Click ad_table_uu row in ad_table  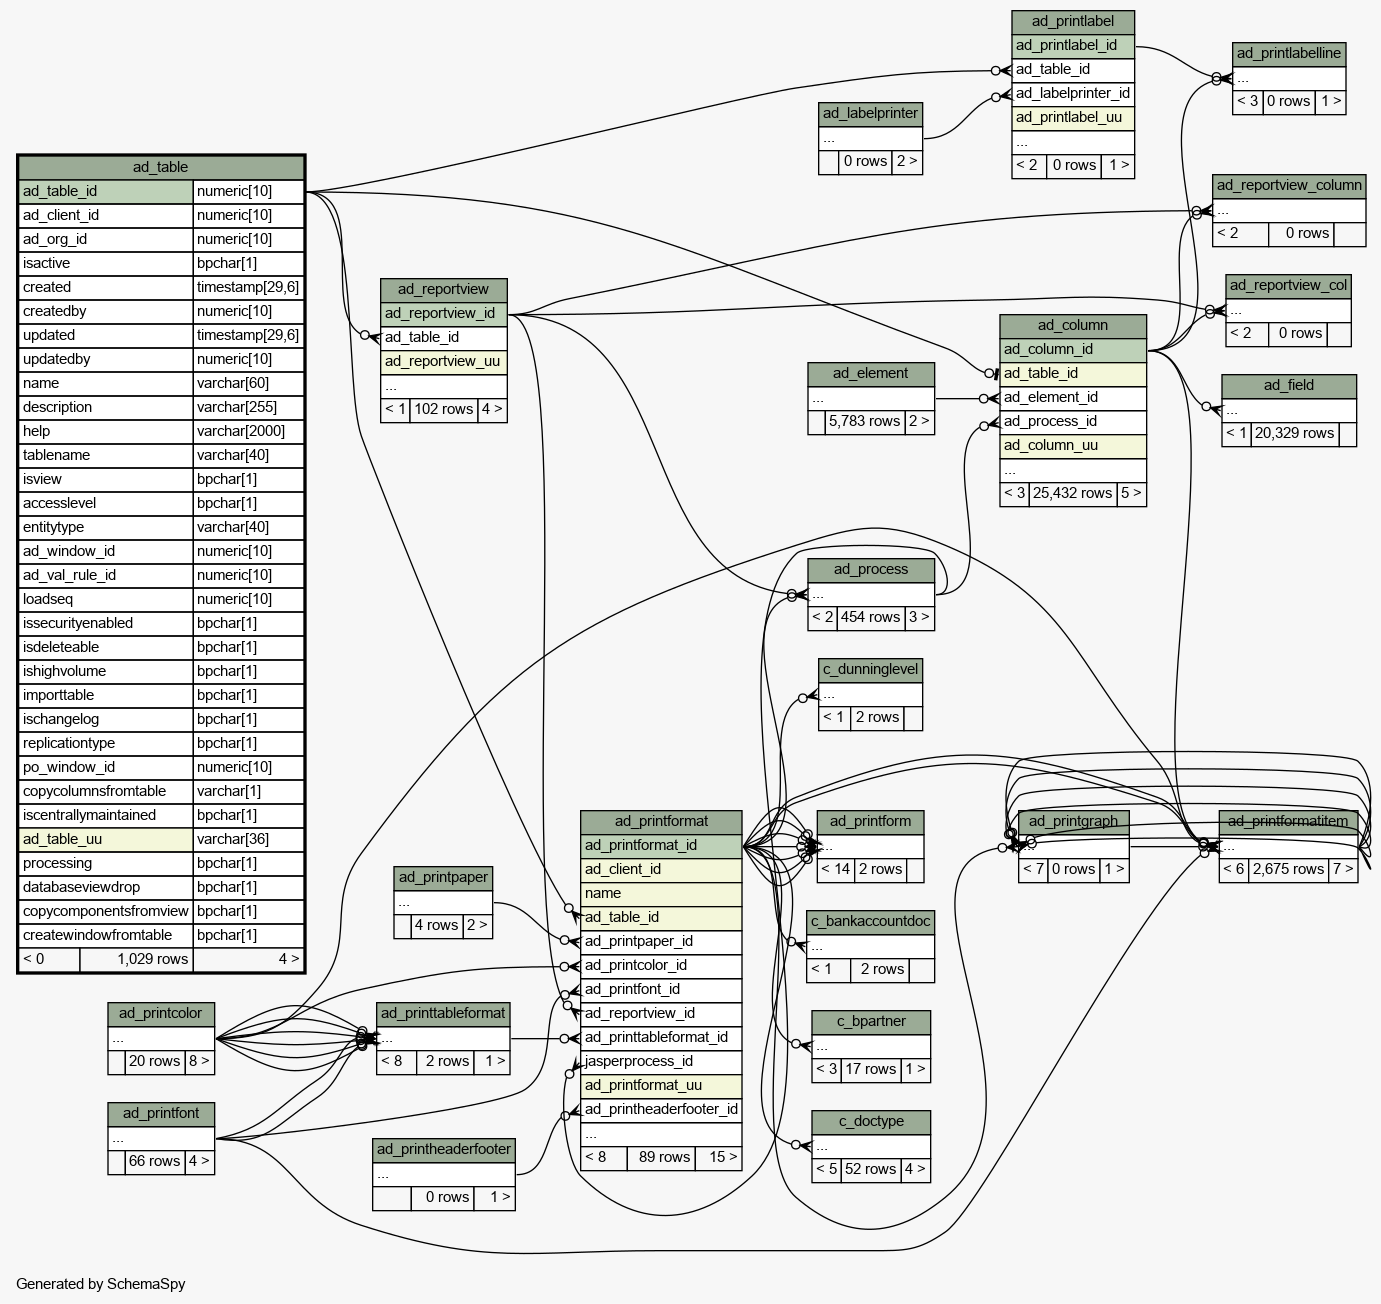point(161,839)
